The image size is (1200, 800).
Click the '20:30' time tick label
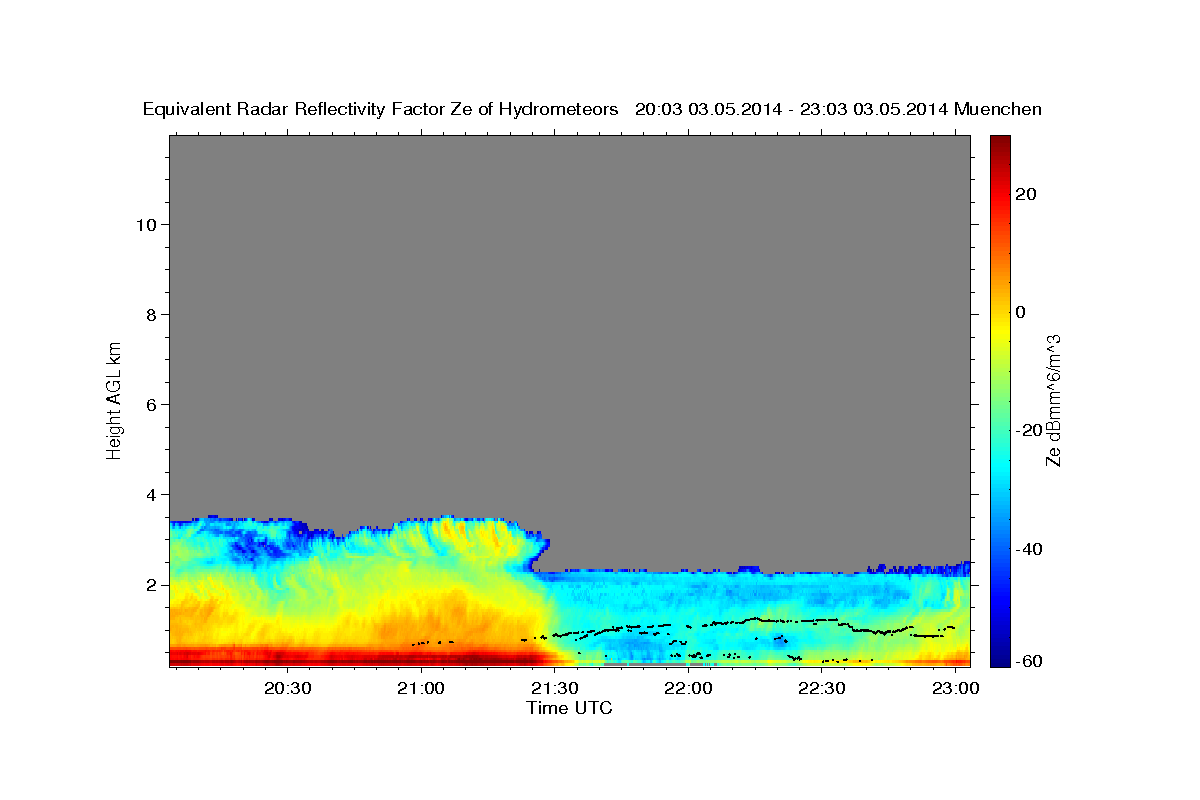coord(288,688)
